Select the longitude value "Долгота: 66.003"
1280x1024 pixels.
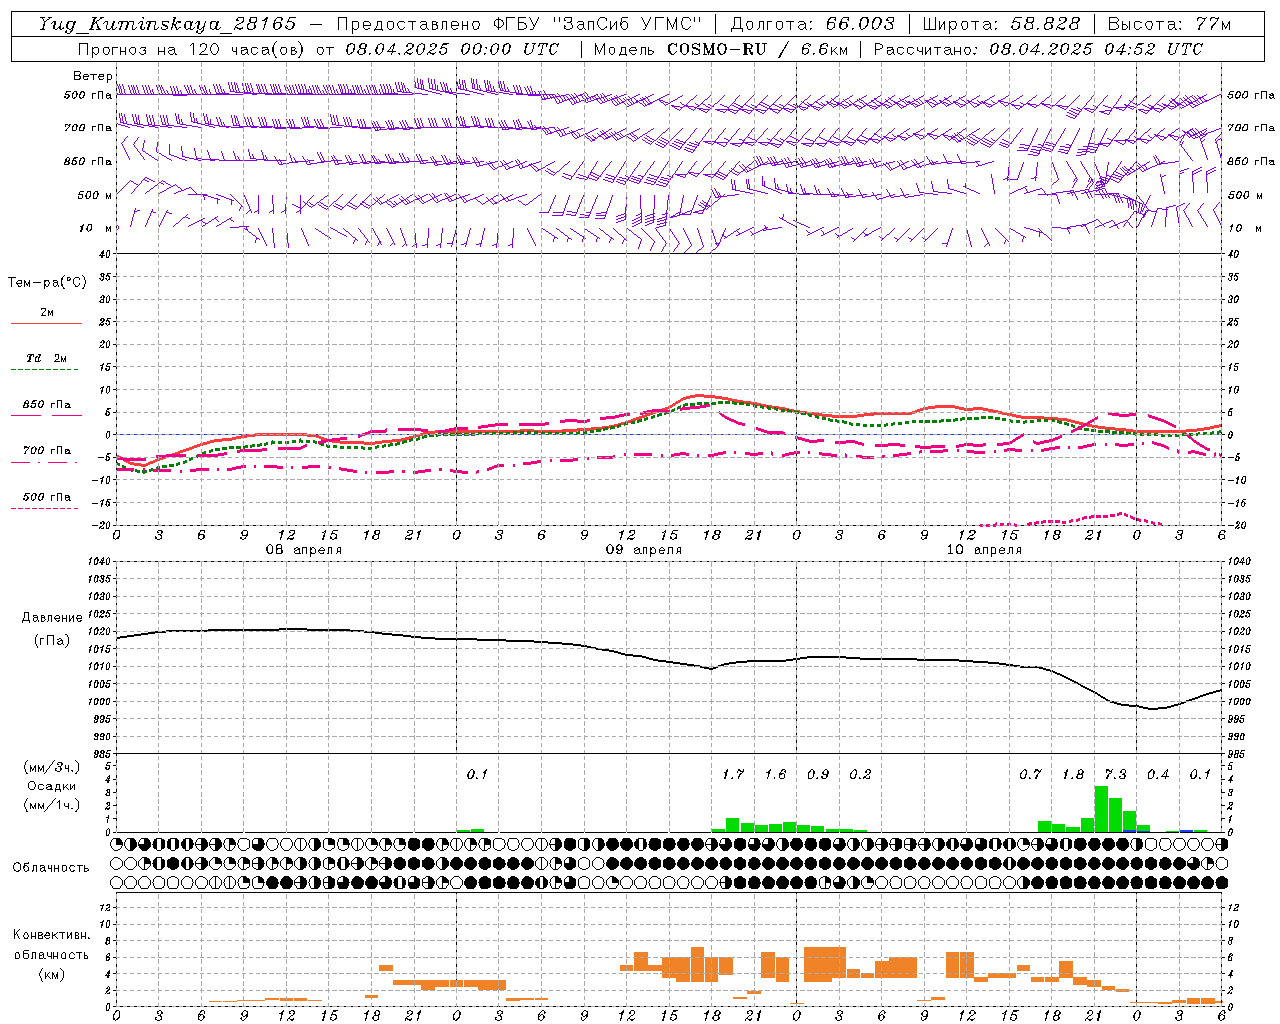(812, 24)
